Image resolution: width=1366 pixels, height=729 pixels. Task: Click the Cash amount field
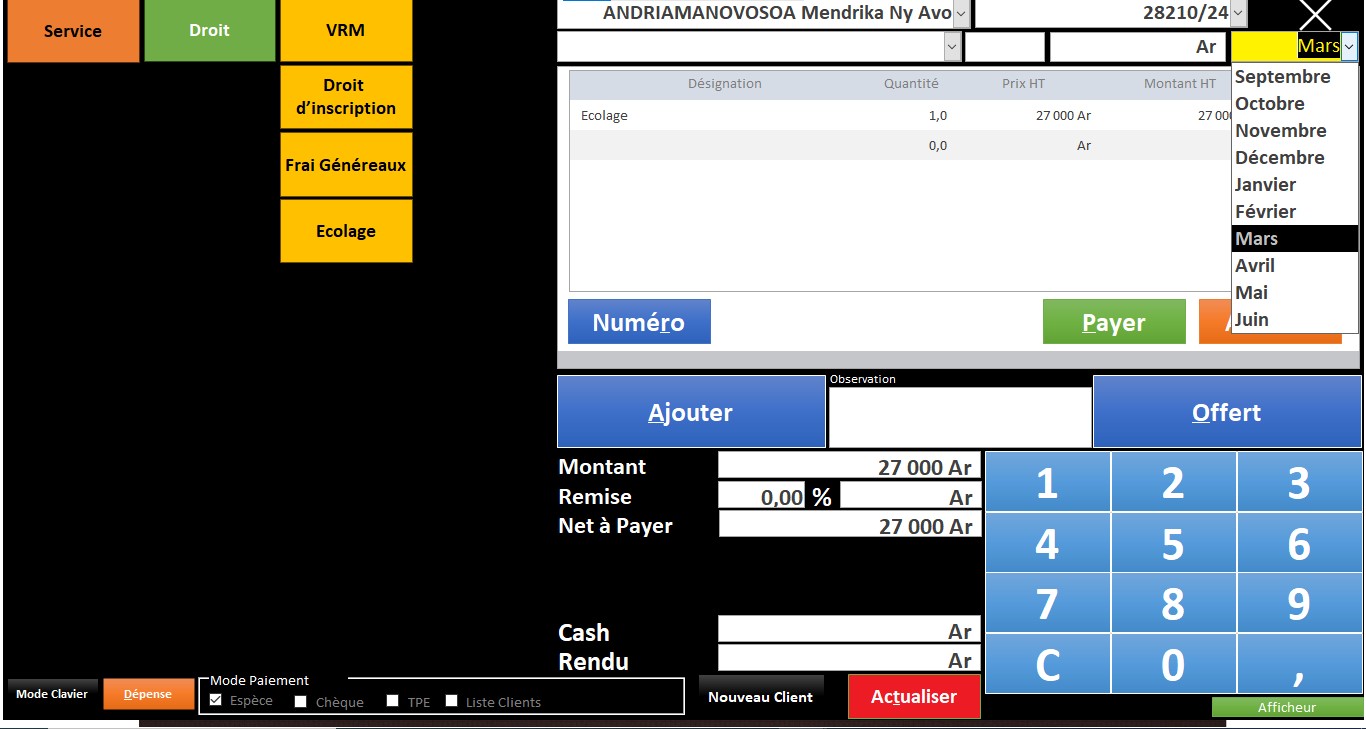849,631
